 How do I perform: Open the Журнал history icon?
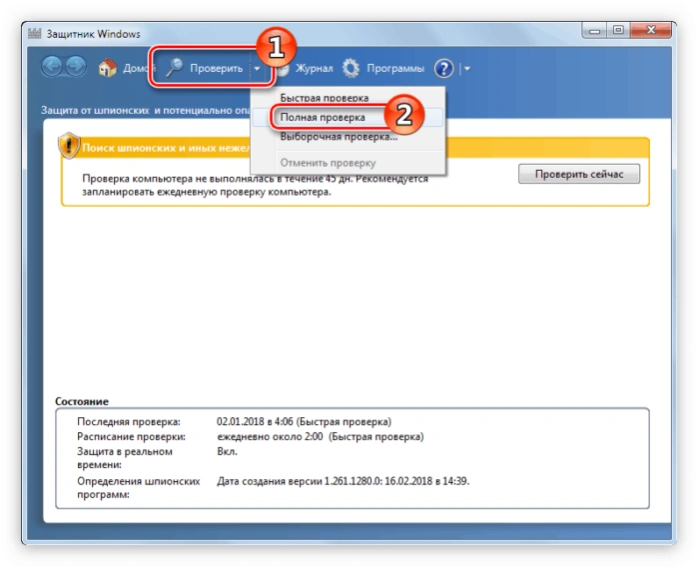283,68
